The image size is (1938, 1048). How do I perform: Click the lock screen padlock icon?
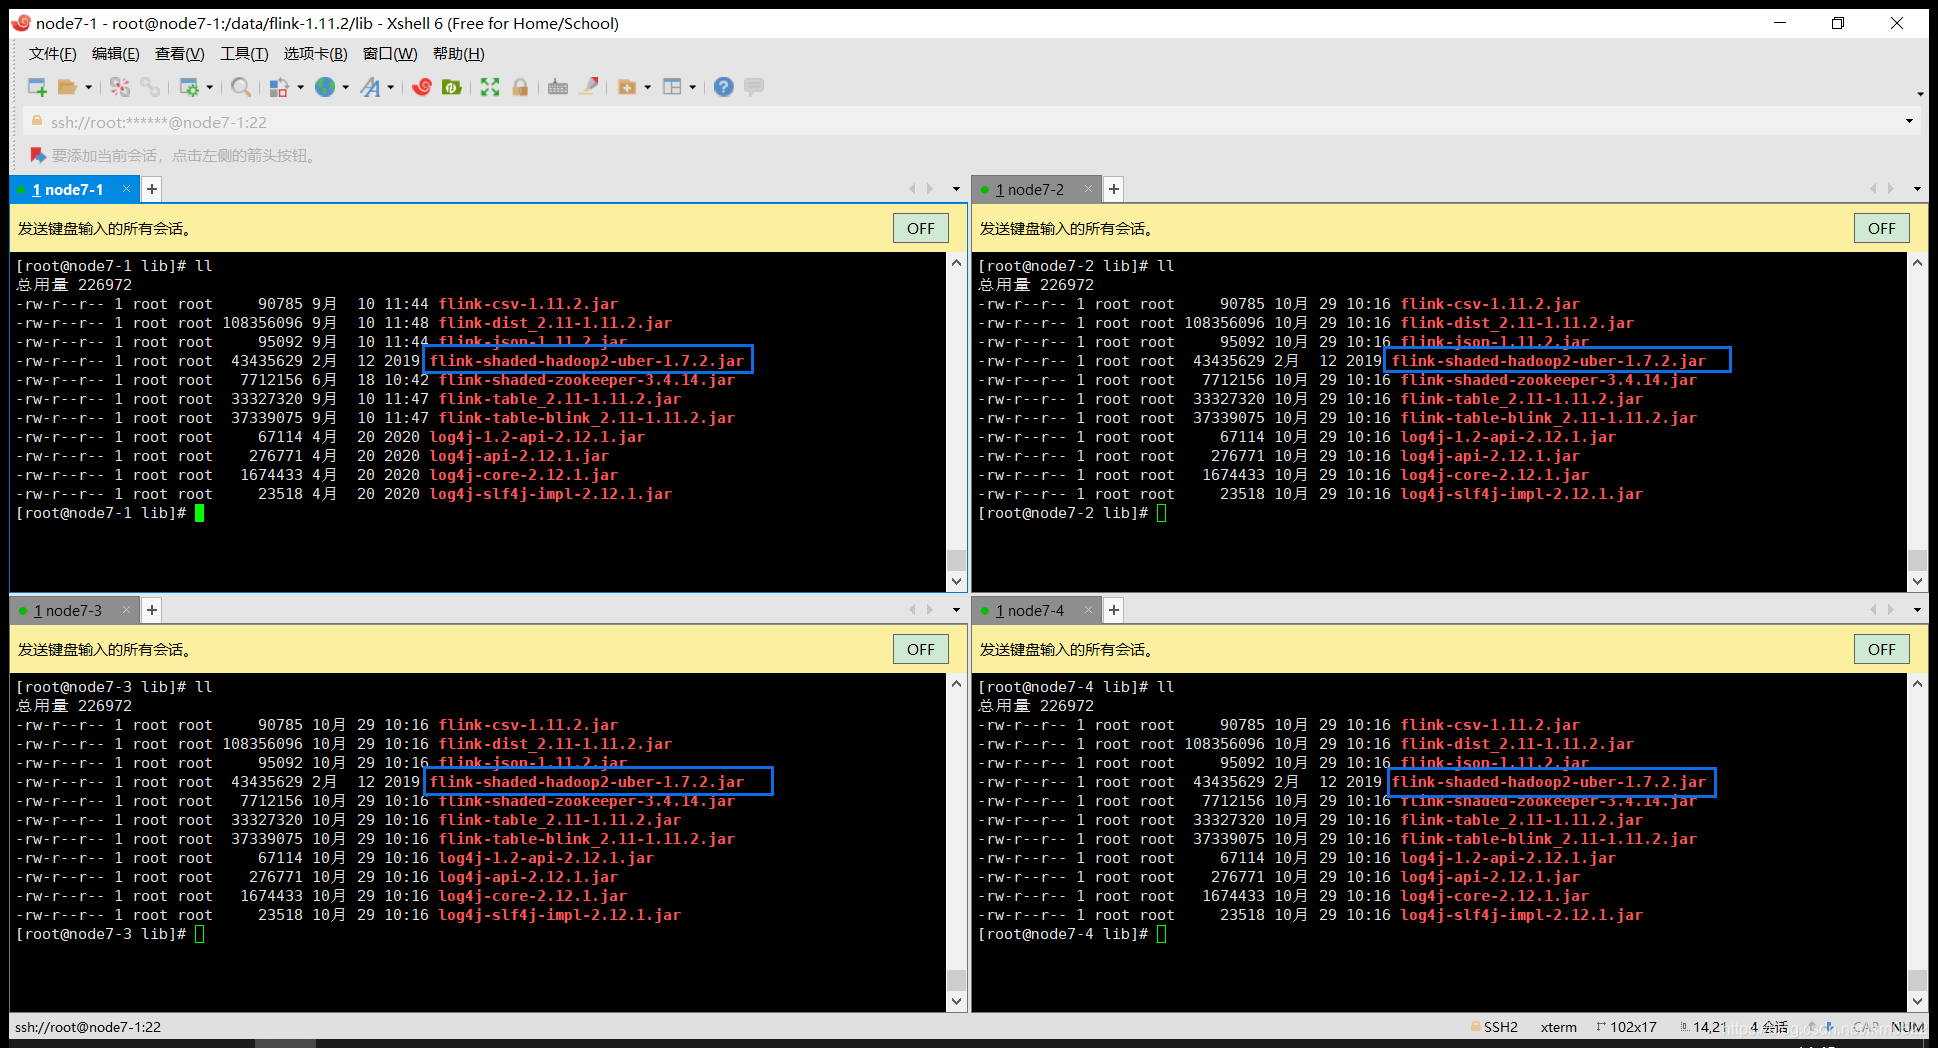pos(520,87)
